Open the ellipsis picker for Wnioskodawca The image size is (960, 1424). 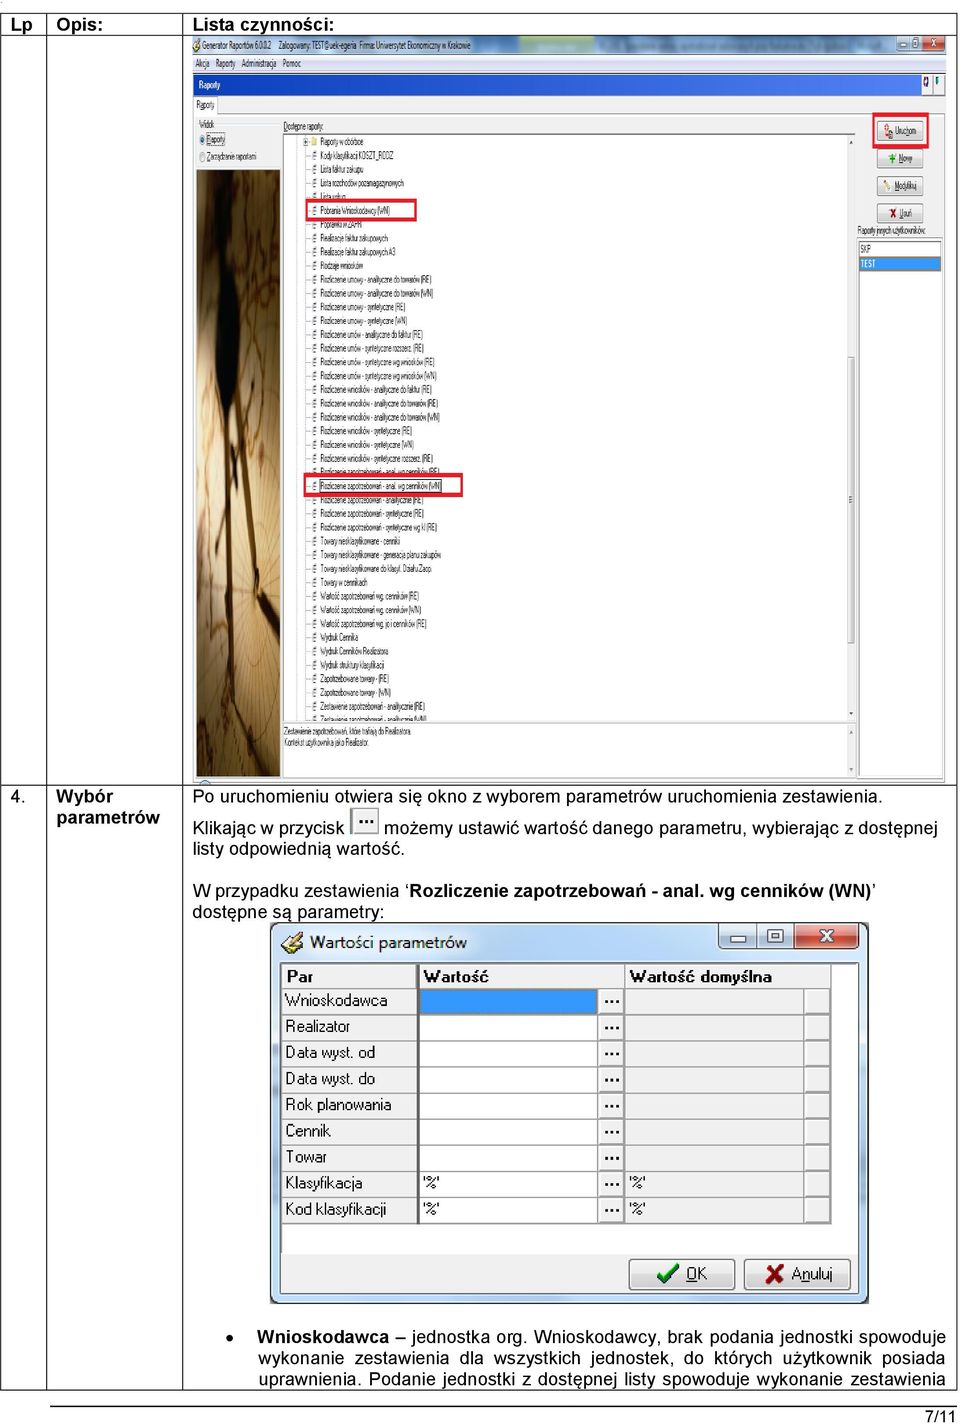coord(612,1001)
